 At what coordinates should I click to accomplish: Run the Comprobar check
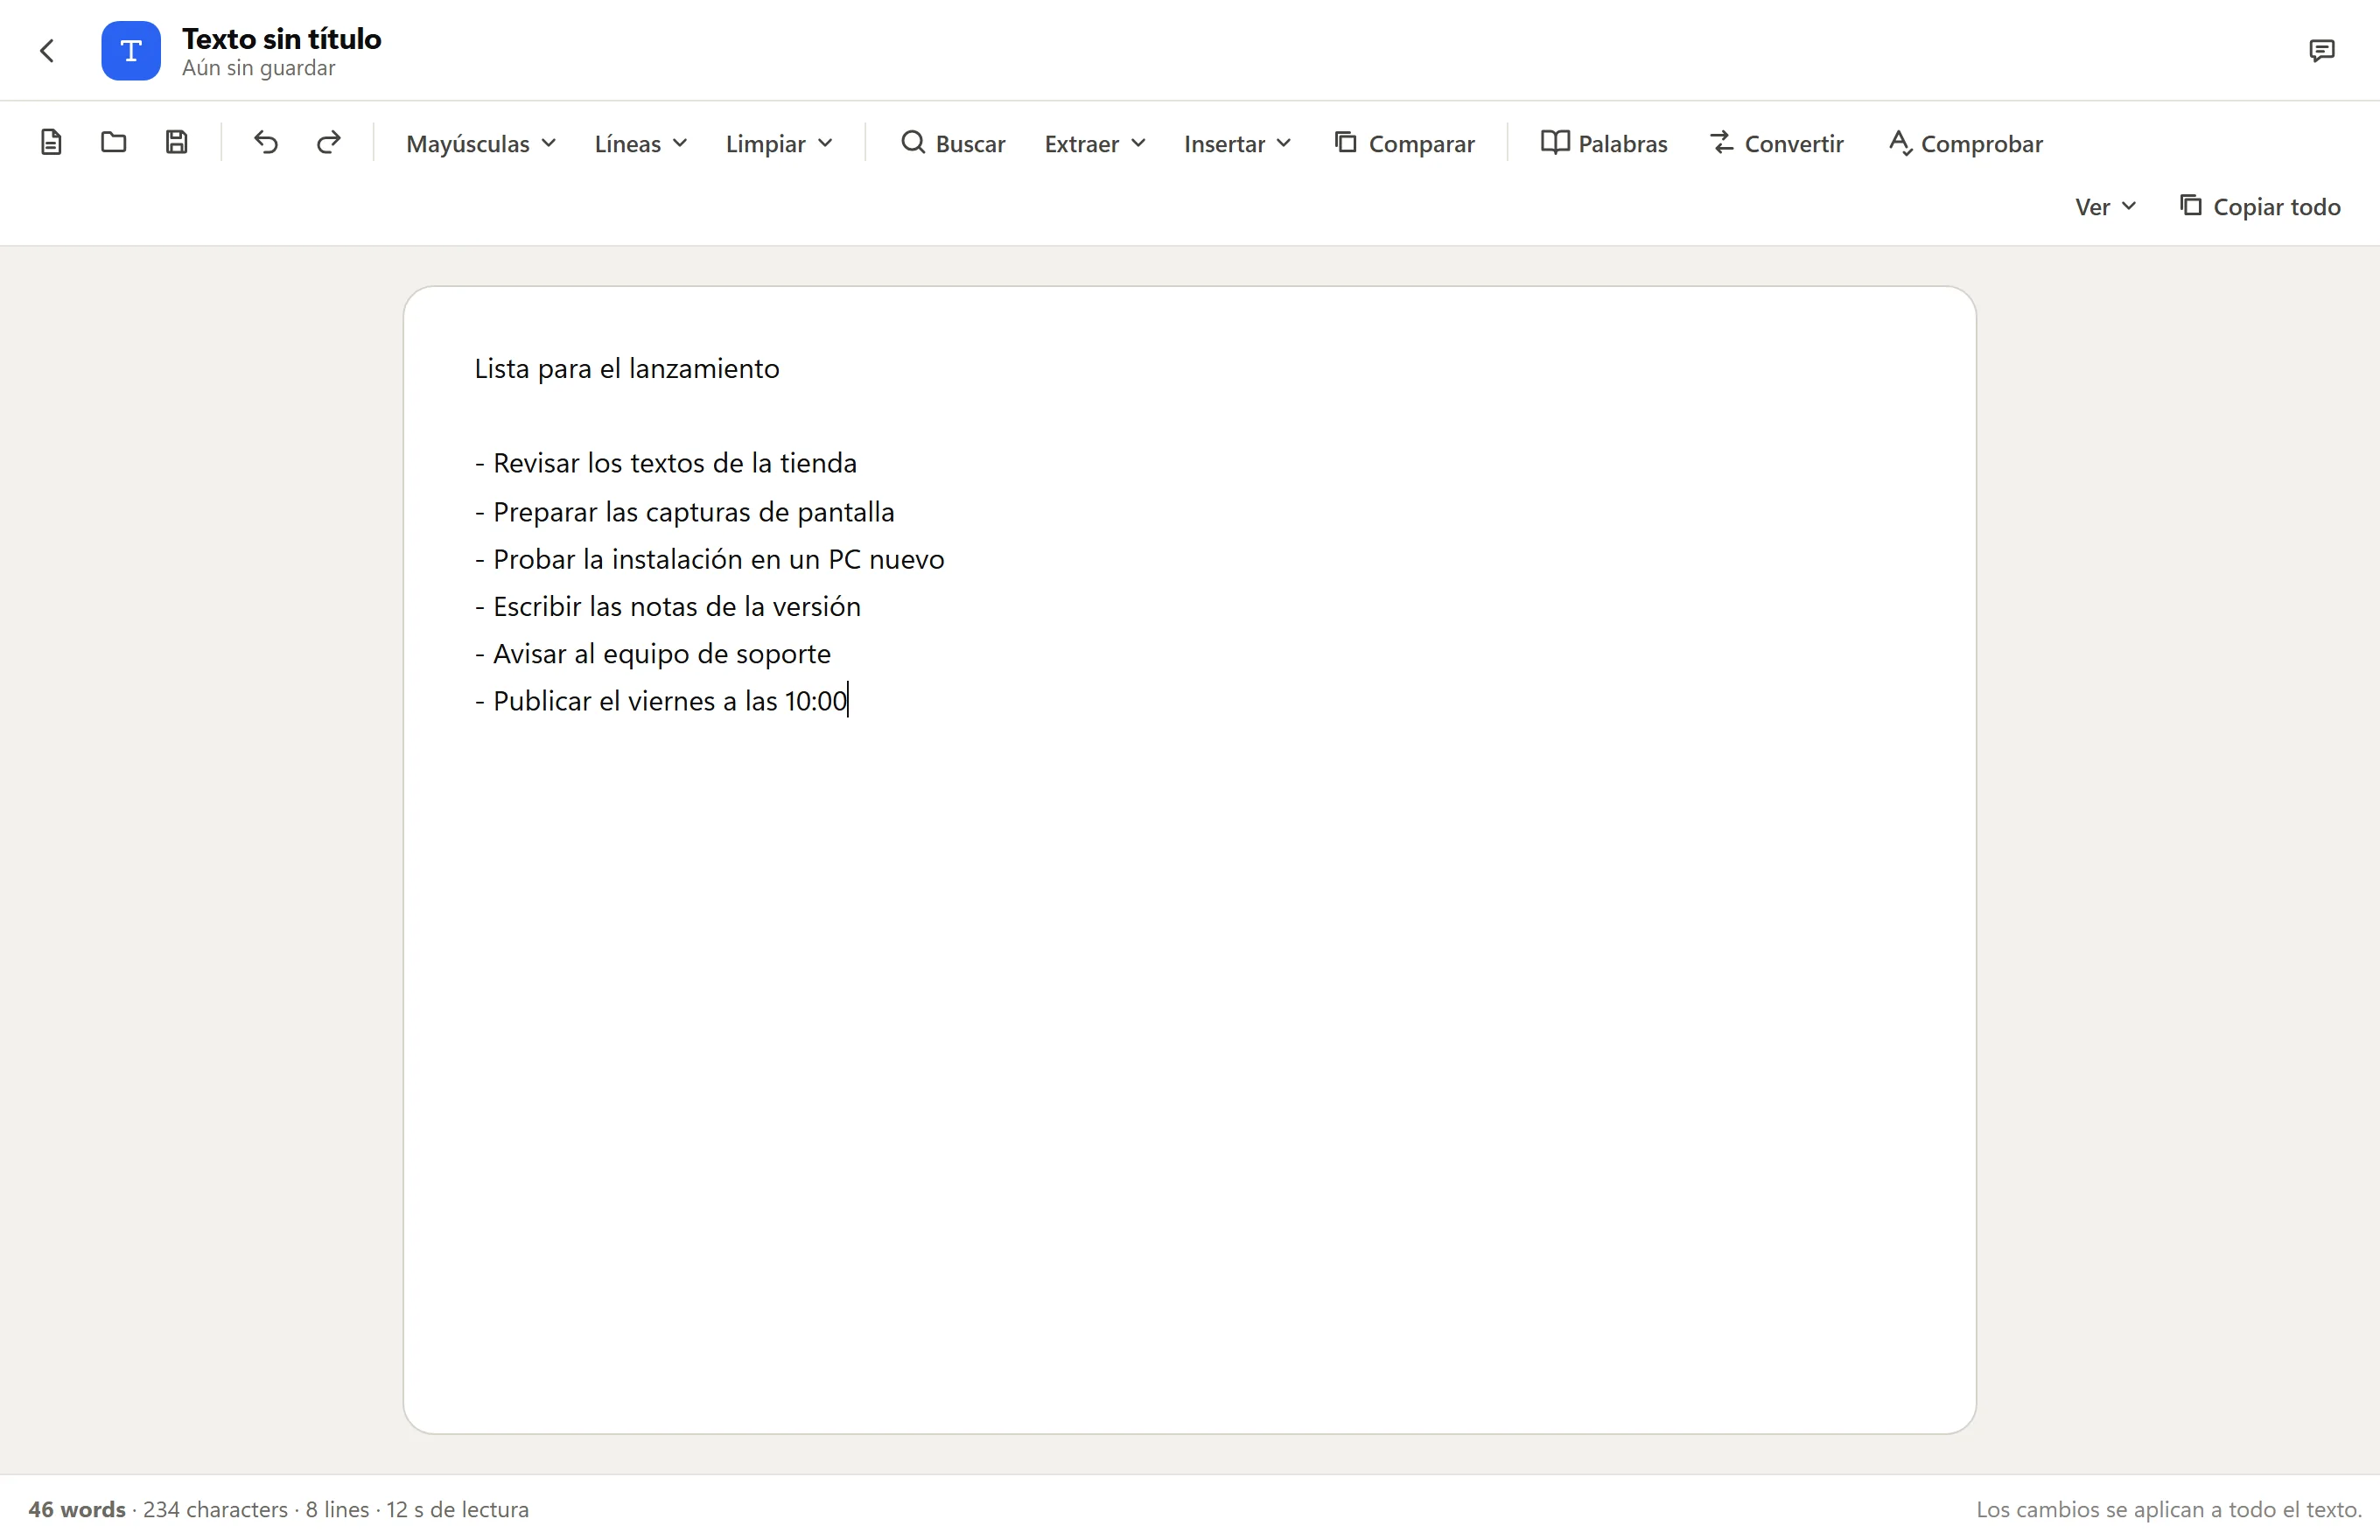(1965, 143)
